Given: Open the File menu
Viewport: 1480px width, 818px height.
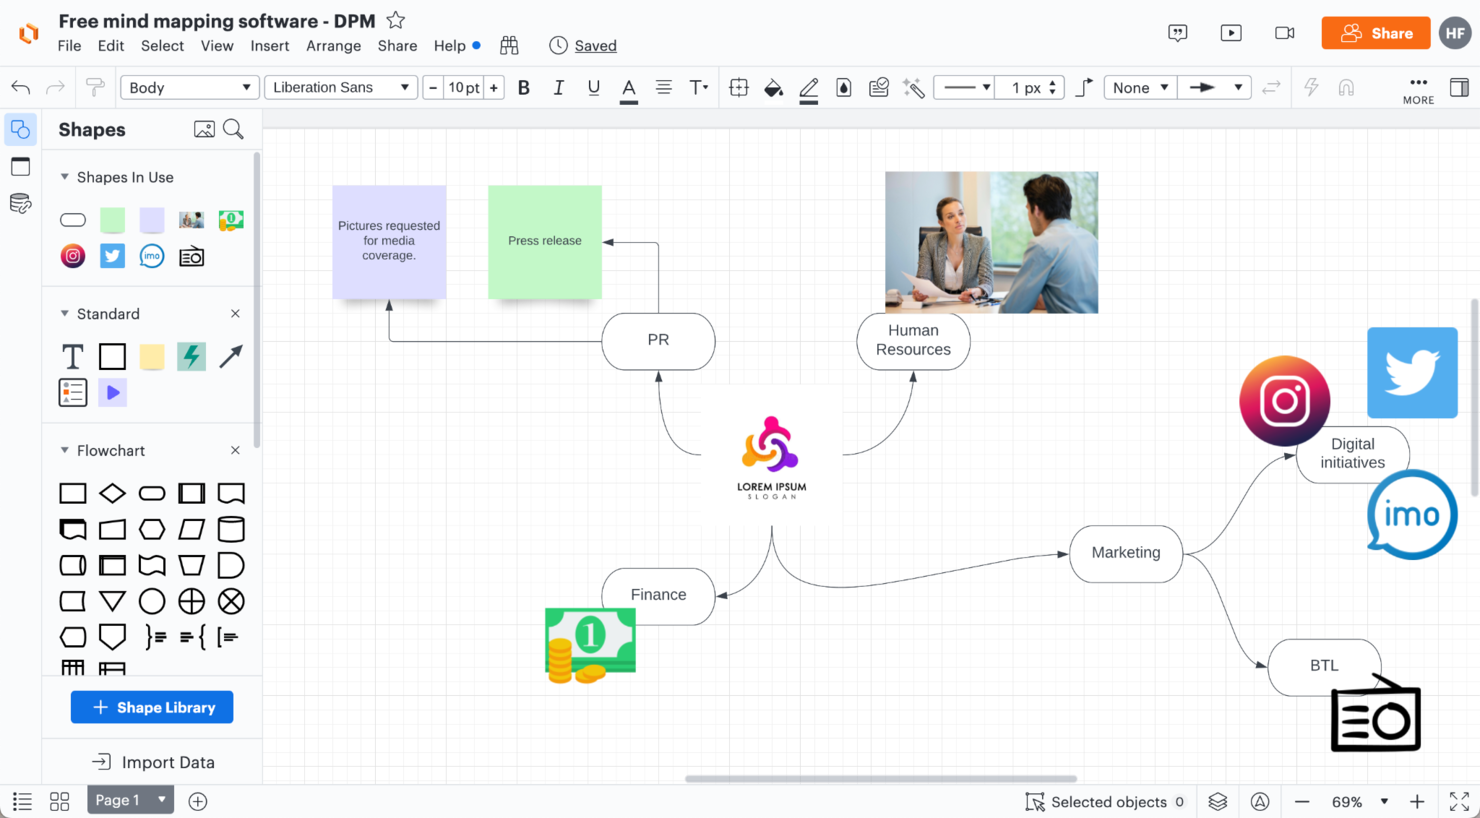Looking at the screenshot, I should (x=69, y=46).
